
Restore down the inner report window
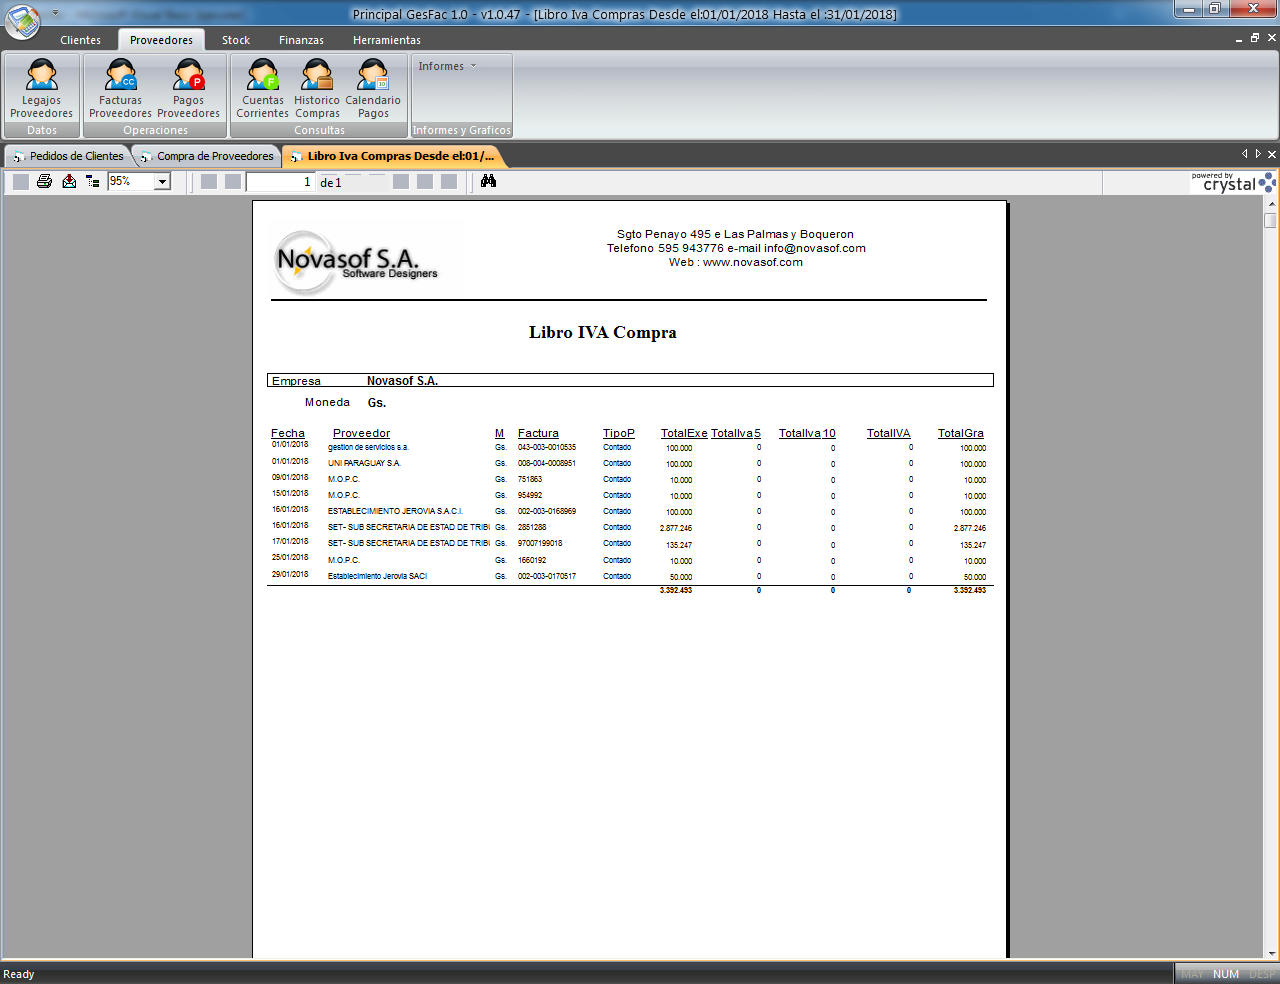tap(1255, 38)
